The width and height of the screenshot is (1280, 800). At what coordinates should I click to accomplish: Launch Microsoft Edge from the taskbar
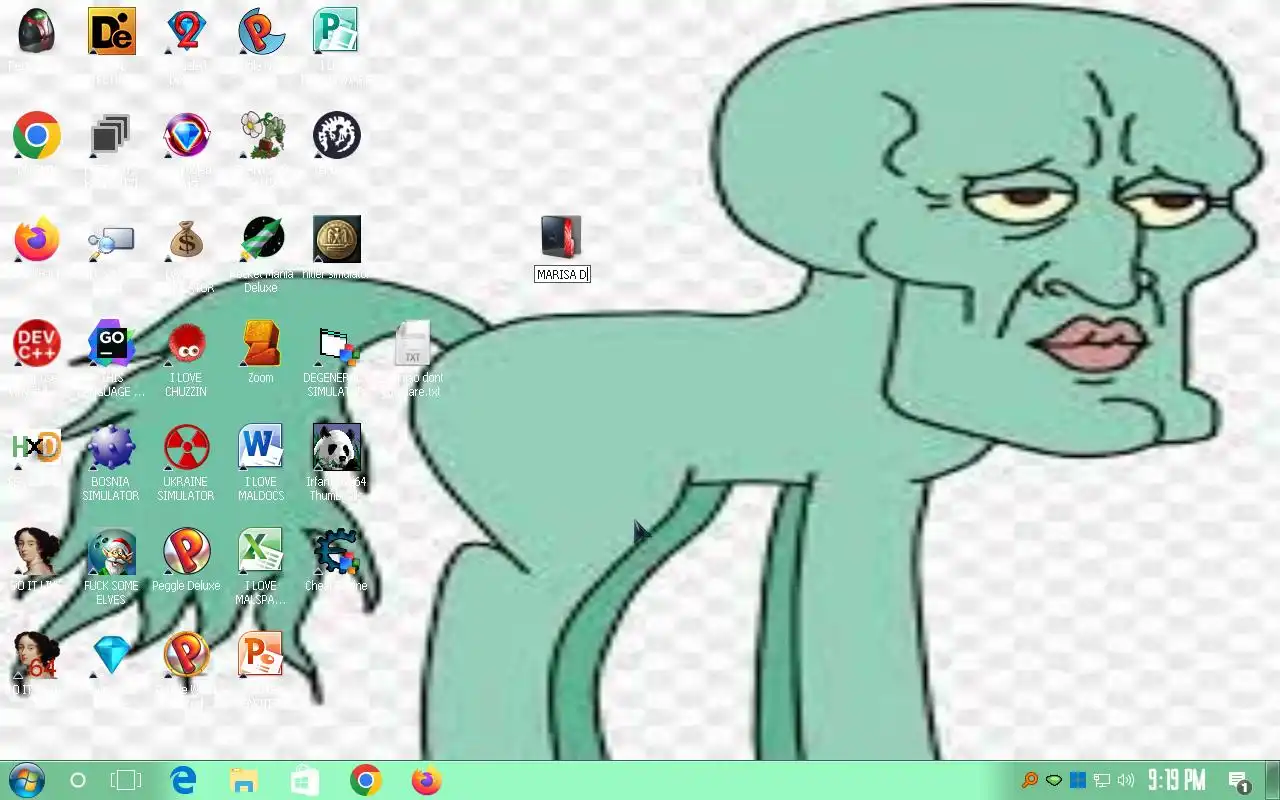tap(183, 780)
